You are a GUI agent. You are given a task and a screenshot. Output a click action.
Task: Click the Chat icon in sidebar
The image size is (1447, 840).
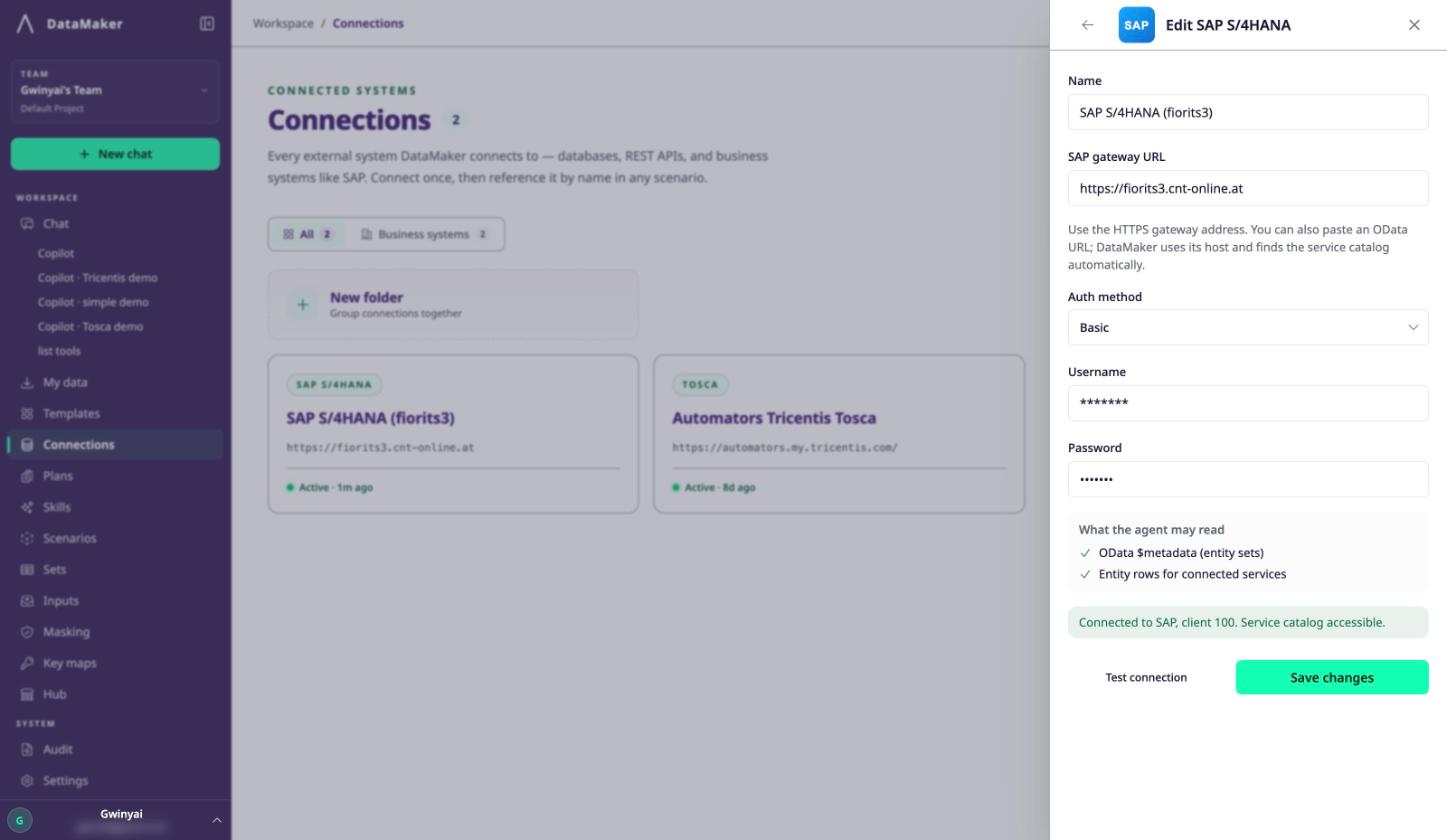tap(27, 224)
